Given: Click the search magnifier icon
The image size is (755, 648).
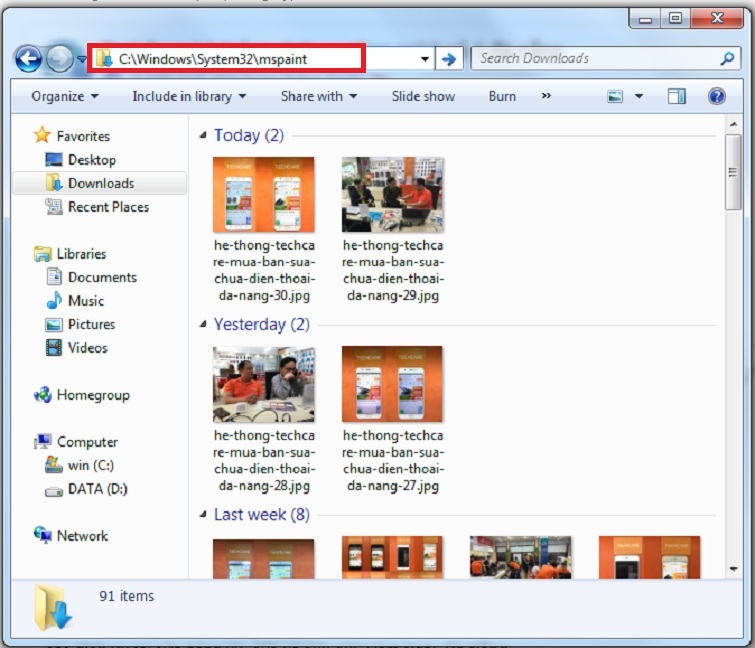Looking at the screenshot, I should pos(727,59).
